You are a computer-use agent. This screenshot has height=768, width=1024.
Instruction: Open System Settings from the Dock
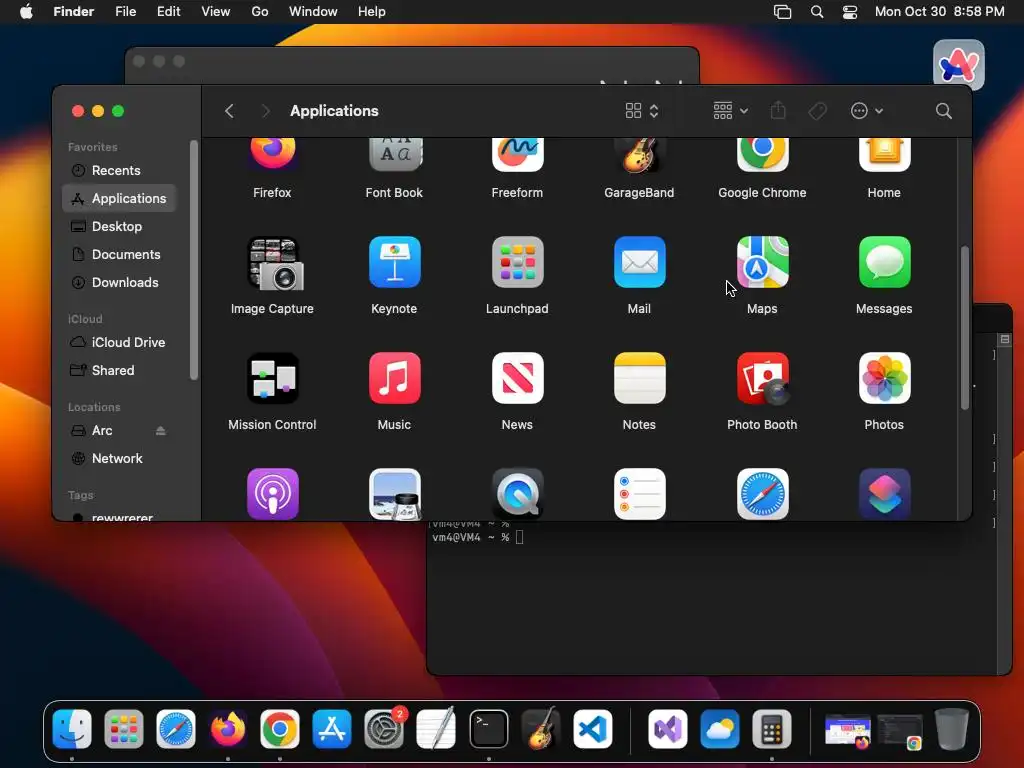coord(384,729)
